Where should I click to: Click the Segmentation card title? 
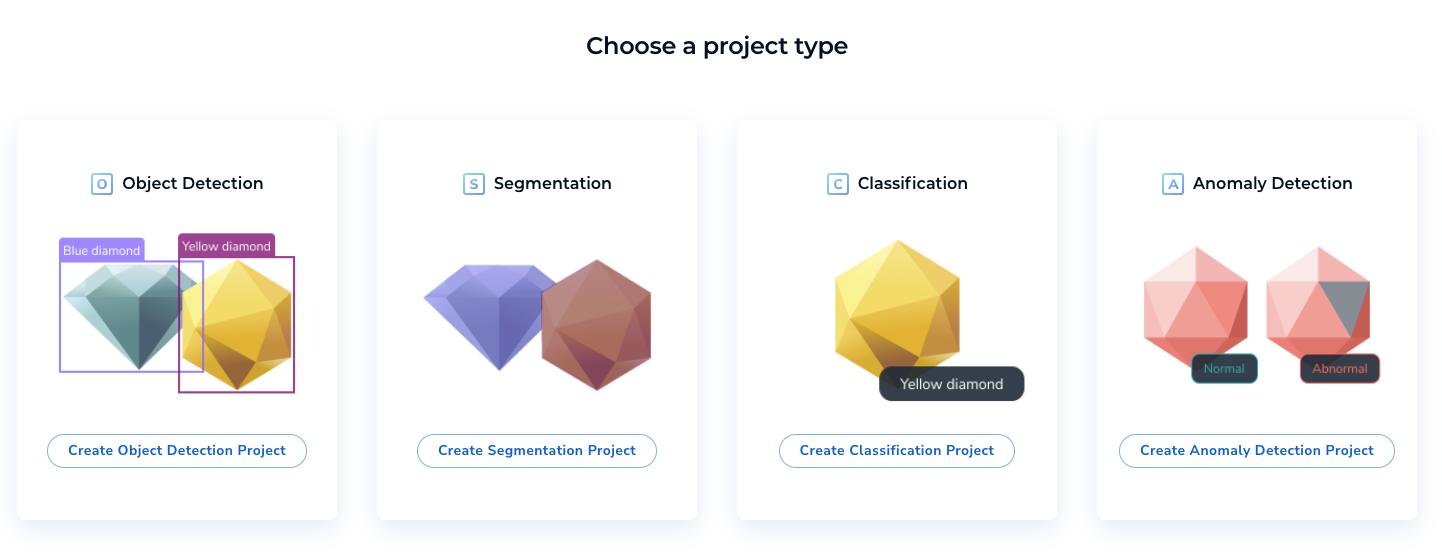tap(552, 184)
